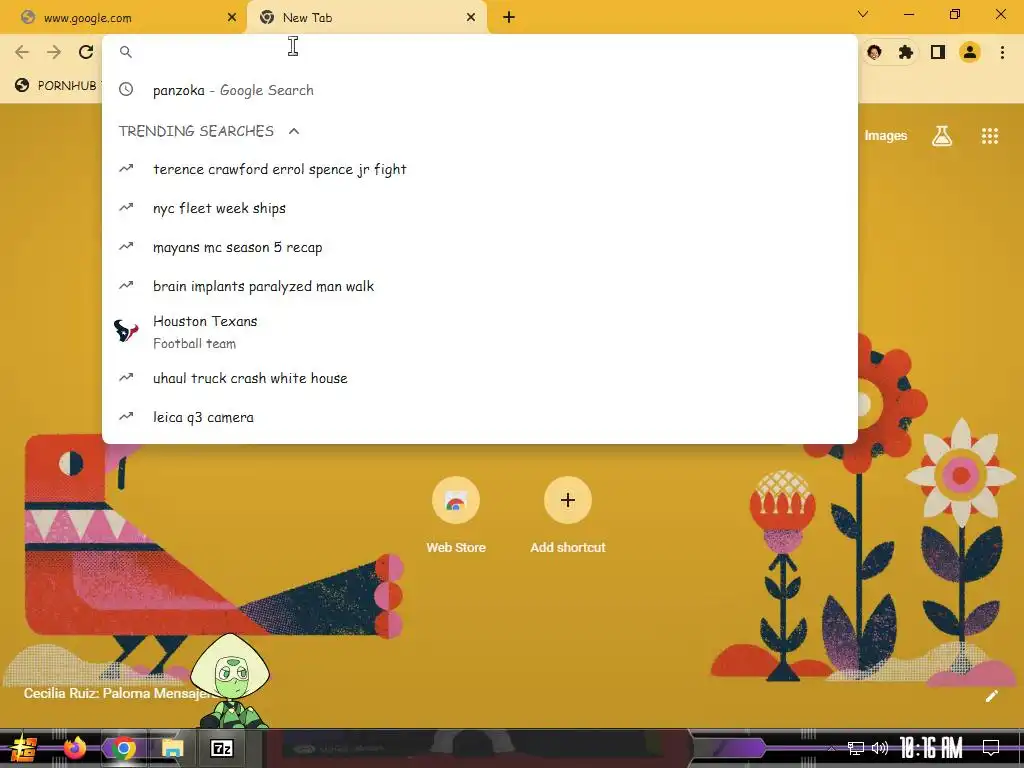Viewport: 1024px width, 768px height.
Task: Open the Extensions puzzle icon
Action: (x=906, y=52)
